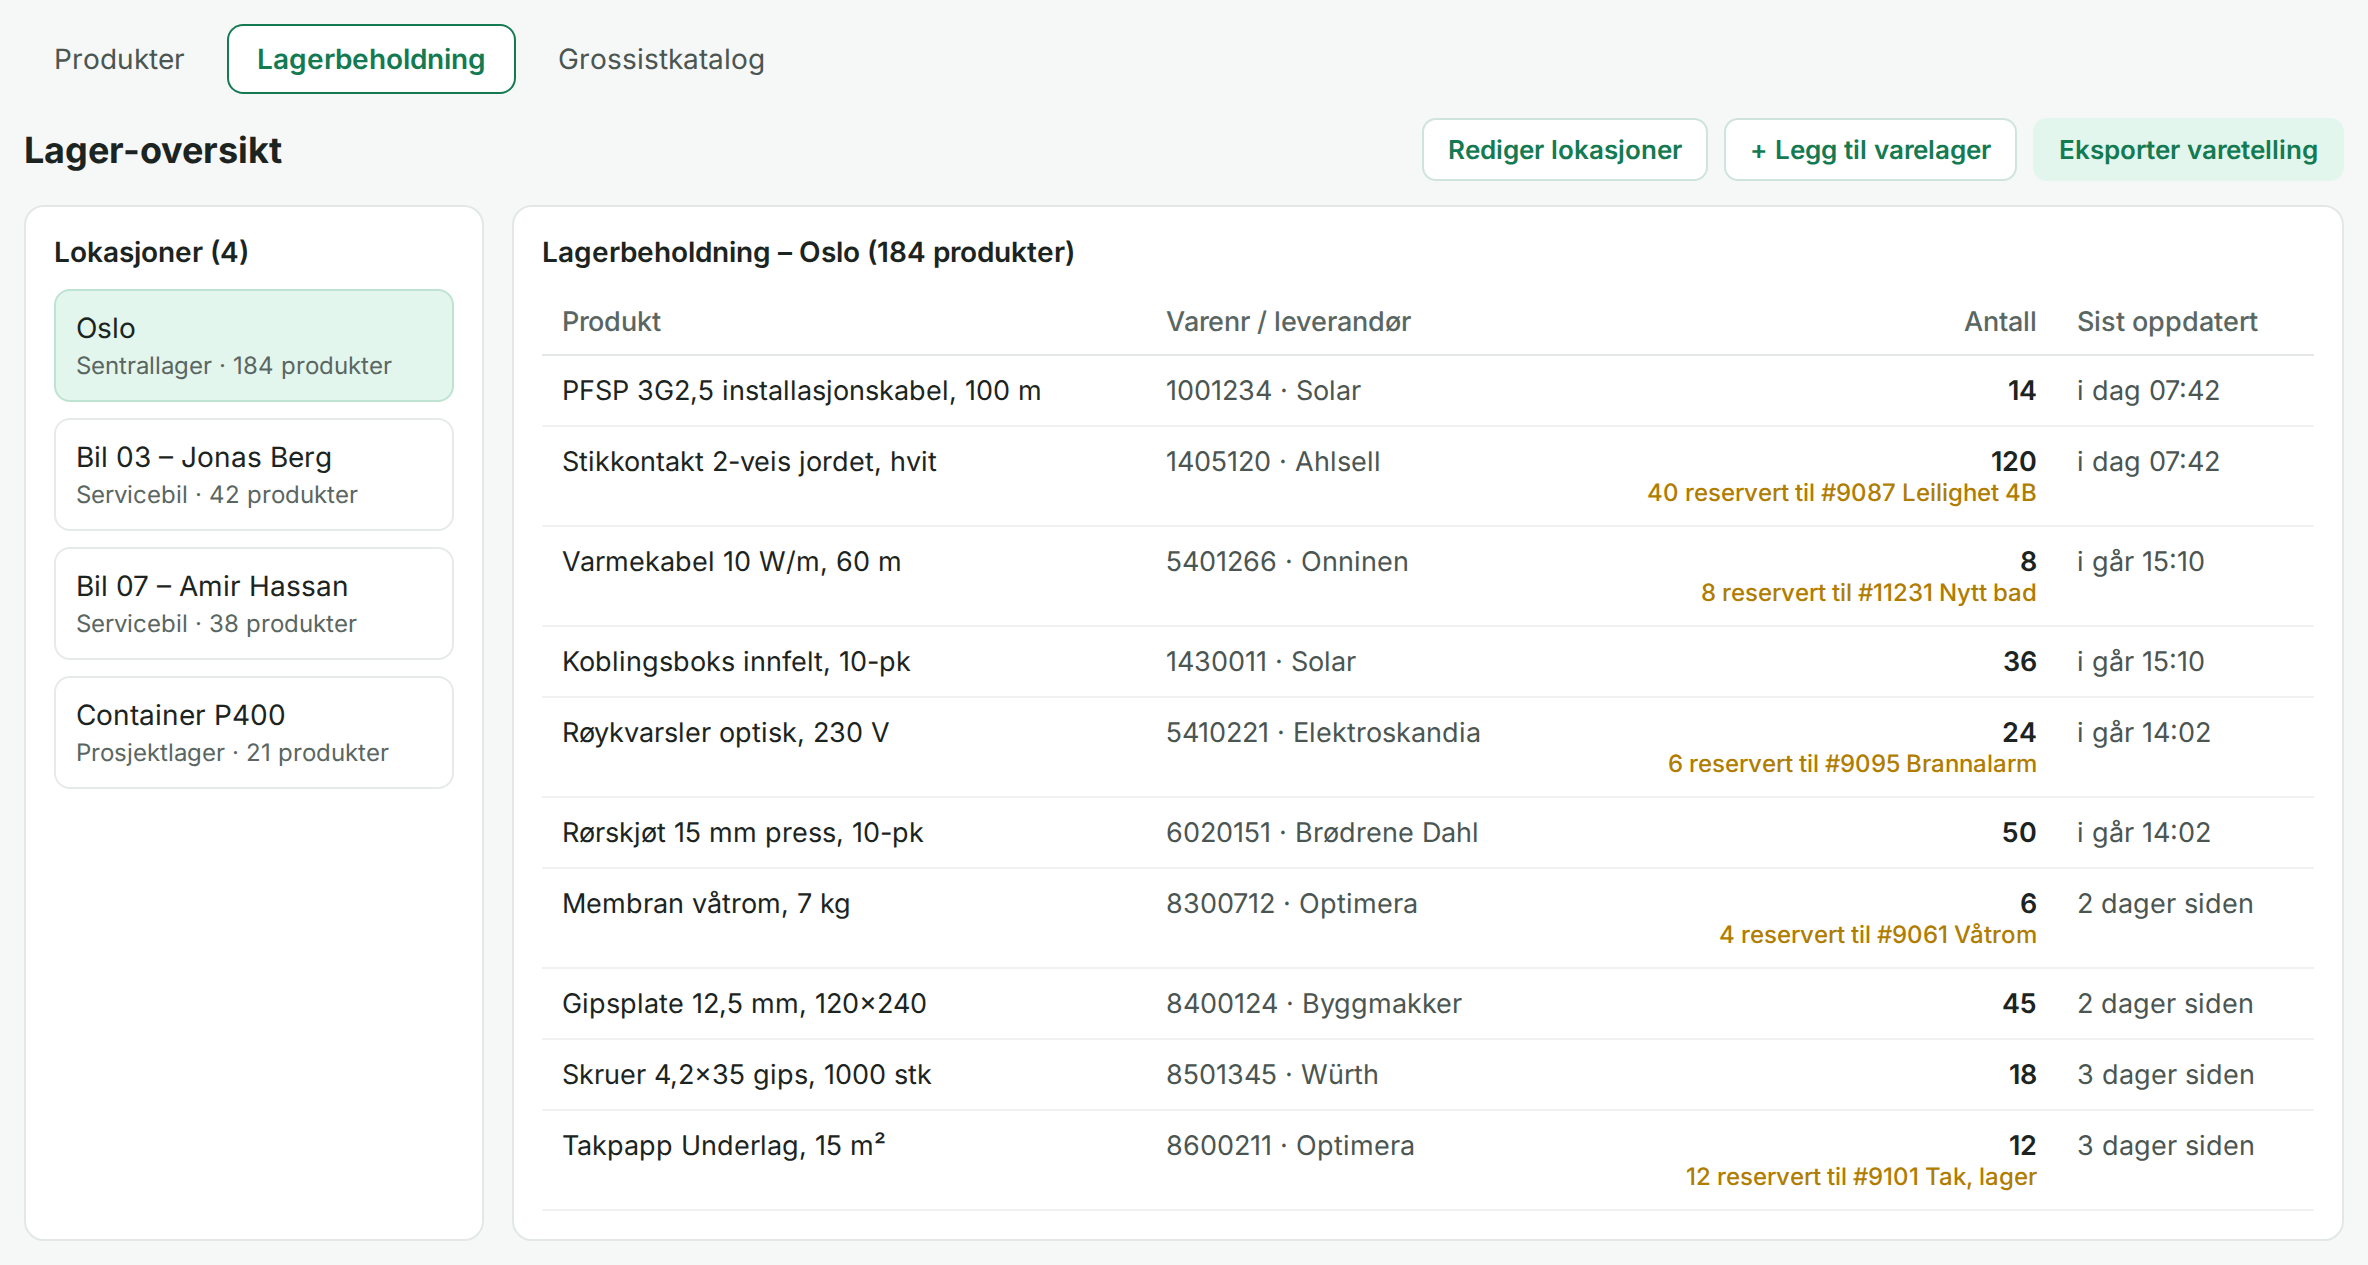Click the Antall column header
Screen dimensions: 2368x1265
pyautogui.click(x=2000, y=321)
